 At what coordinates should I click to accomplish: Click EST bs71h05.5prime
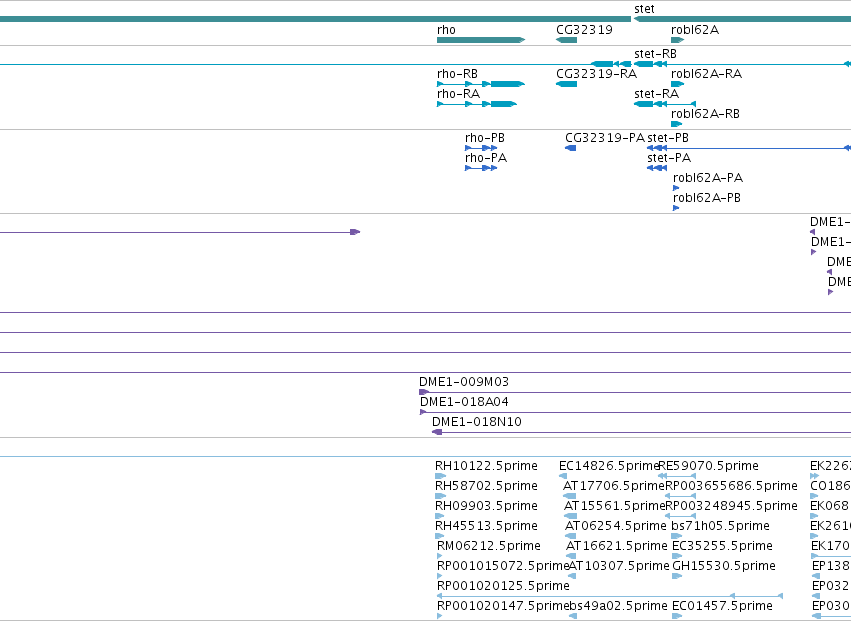676,536
